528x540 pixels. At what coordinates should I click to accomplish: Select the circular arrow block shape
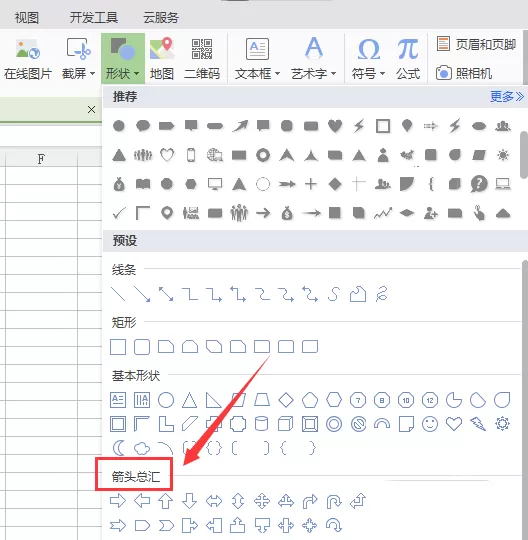[333, 525]
